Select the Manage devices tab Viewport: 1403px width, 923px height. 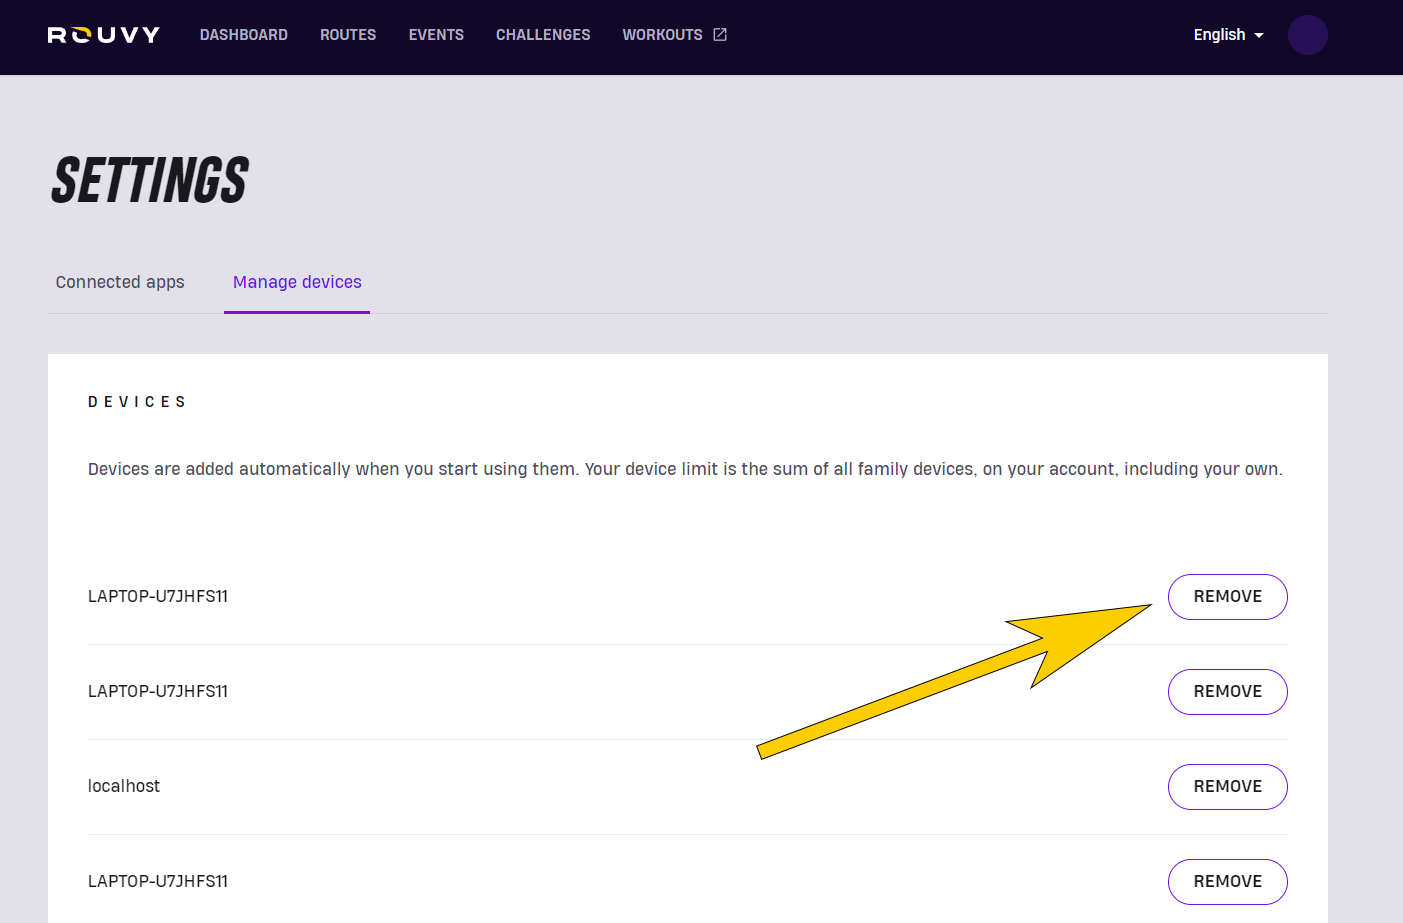coord(297,282)
